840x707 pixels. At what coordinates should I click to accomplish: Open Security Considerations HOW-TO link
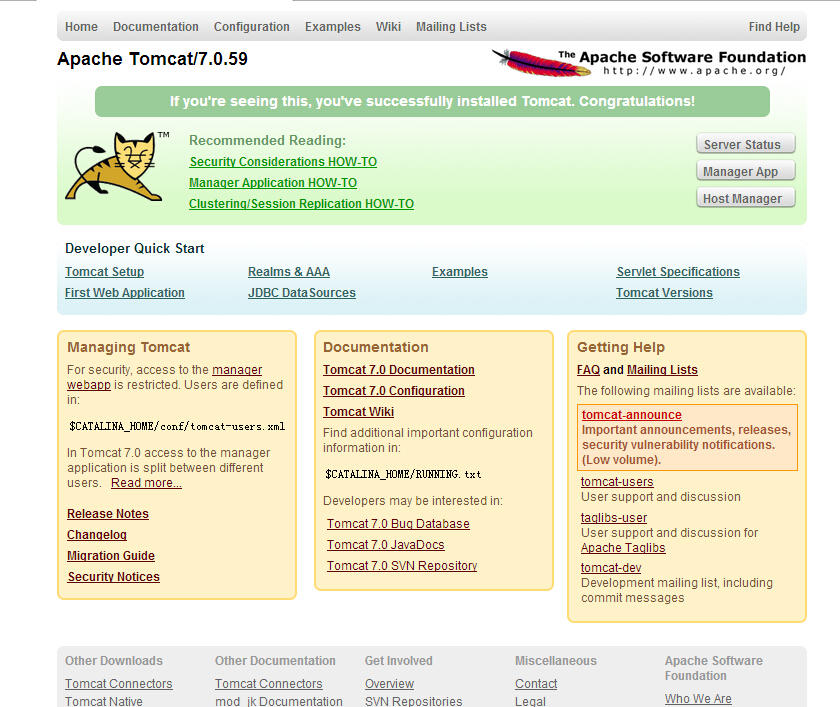[x=283, y=162]
